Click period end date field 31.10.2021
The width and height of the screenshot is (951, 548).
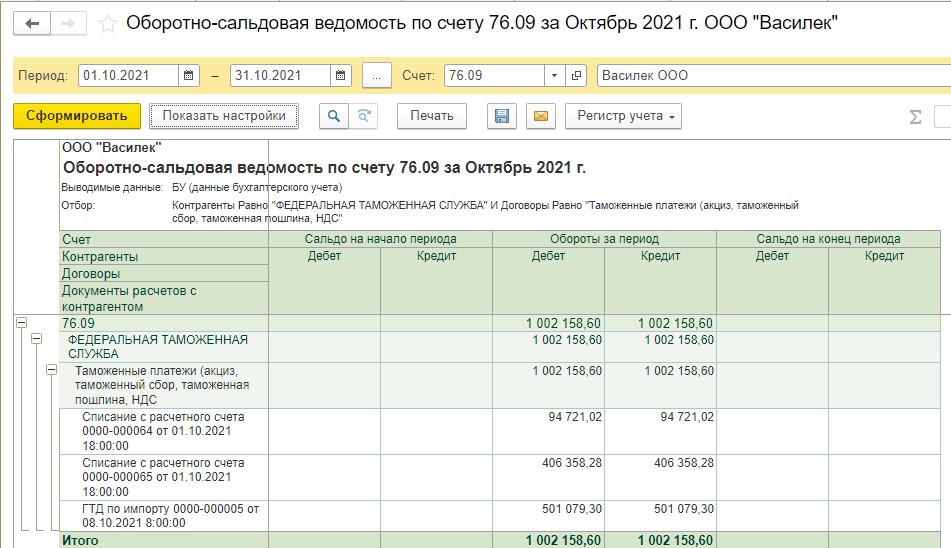[x=280, y=76]
